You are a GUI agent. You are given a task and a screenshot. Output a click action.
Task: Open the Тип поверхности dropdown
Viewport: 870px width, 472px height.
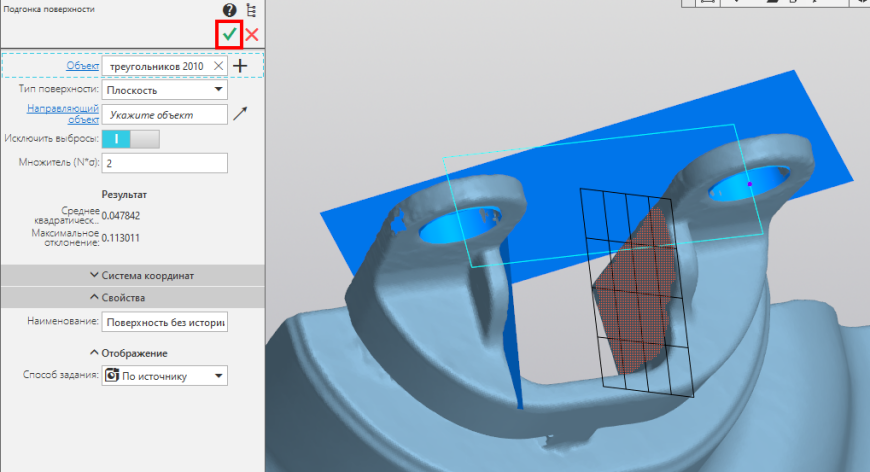pyautogui.click(x=165, y=90)
